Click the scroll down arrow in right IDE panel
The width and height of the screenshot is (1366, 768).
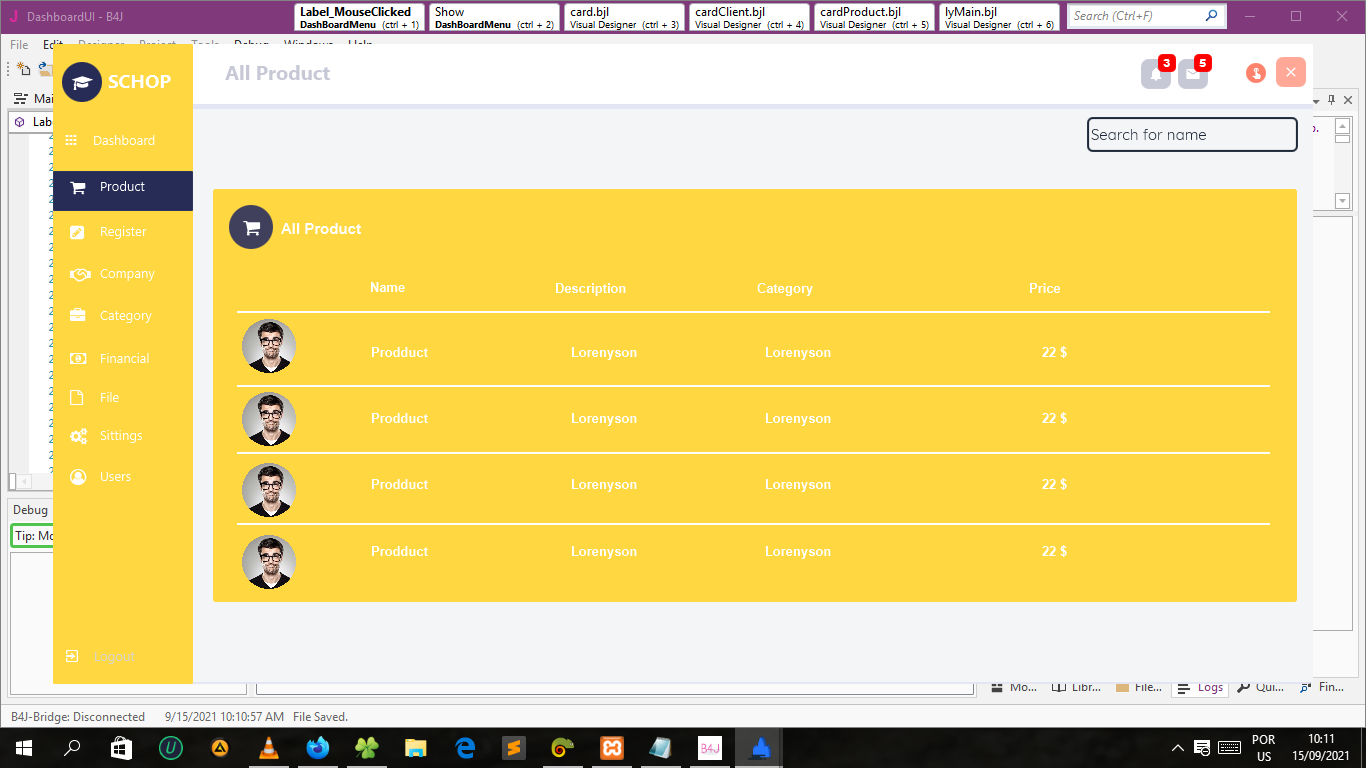point(1342,202)
